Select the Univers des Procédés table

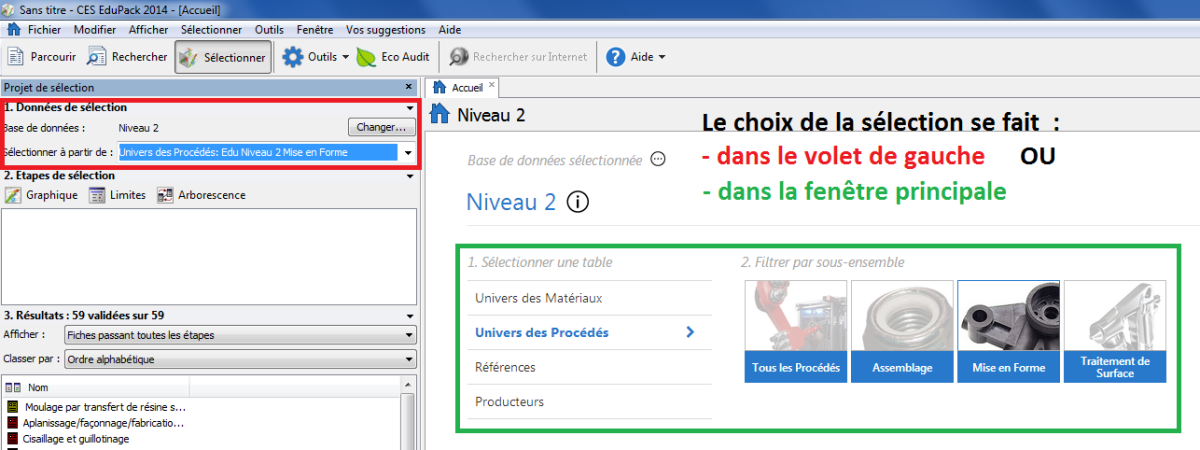(590, 332)
